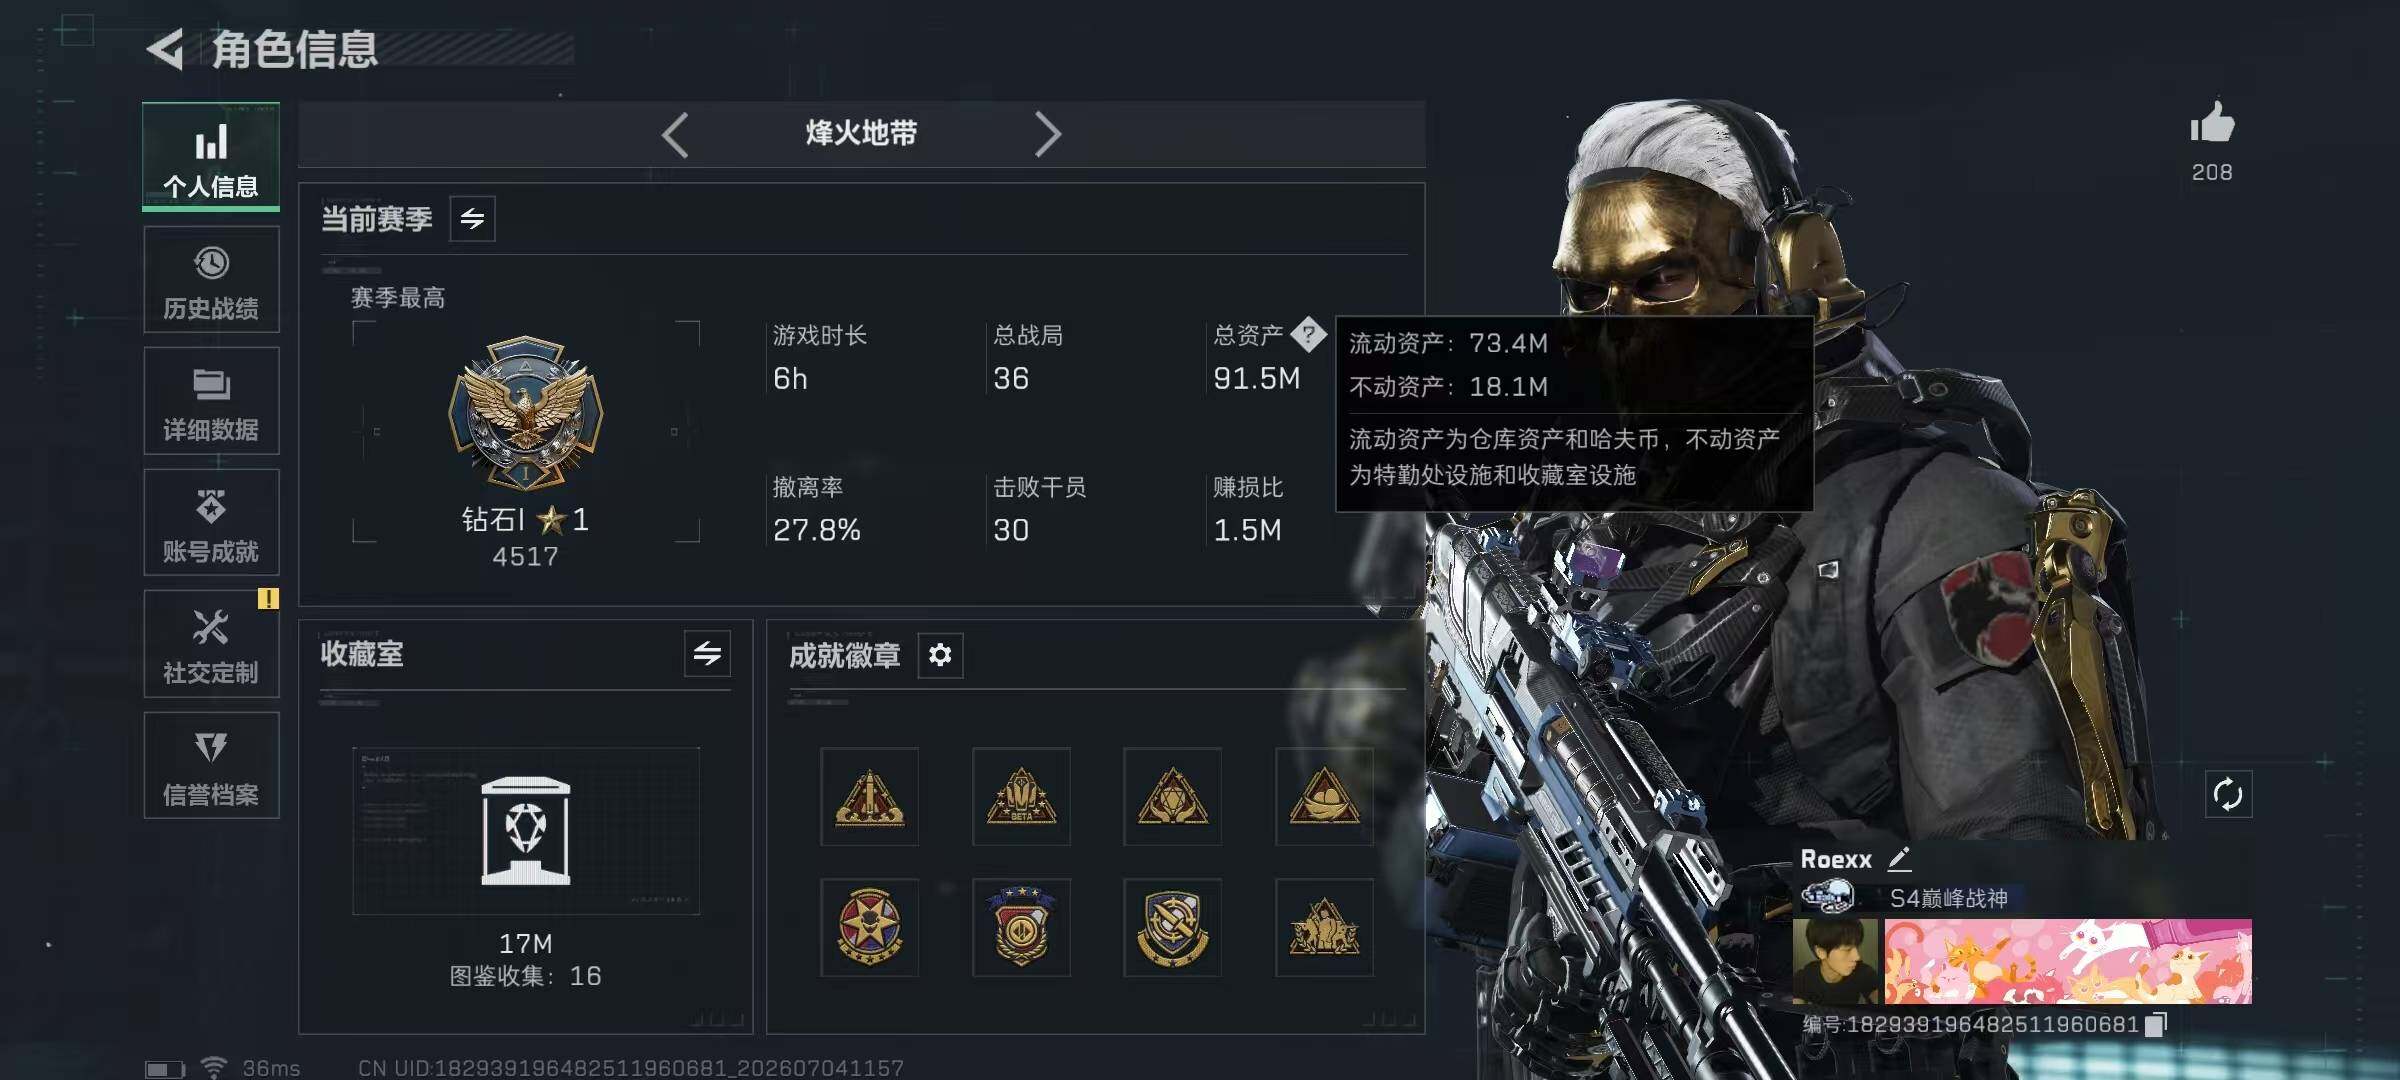Toggle the 收藏室 swap view button
The height and width of the screenshot is (1080, 2400).
pos(707,654)
